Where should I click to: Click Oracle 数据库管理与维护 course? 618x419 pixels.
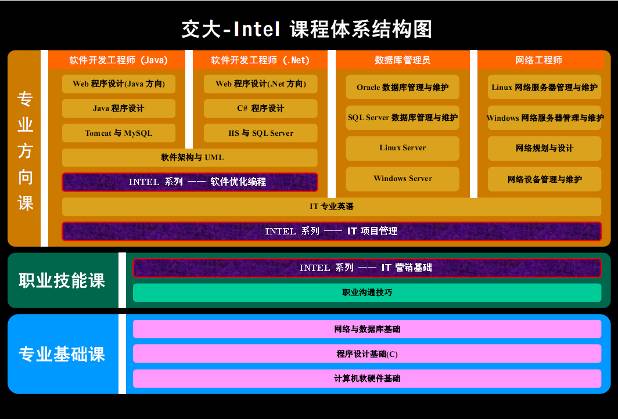(402, 88)
